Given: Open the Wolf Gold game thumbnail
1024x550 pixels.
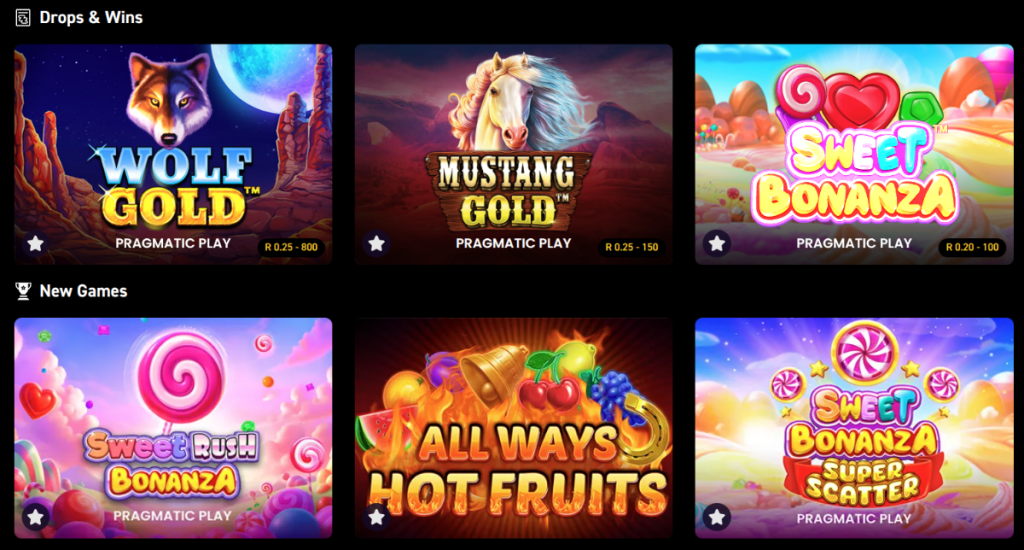Looking at the screenshot, I should (x=173, y=154).
